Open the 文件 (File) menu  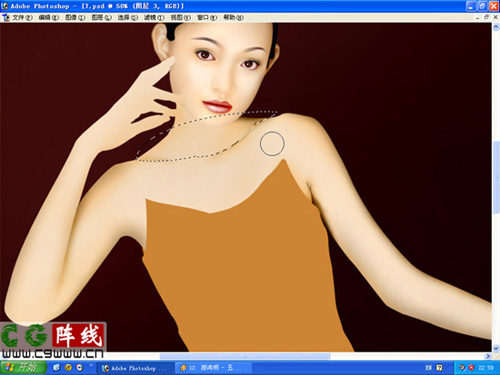[22, 17]
